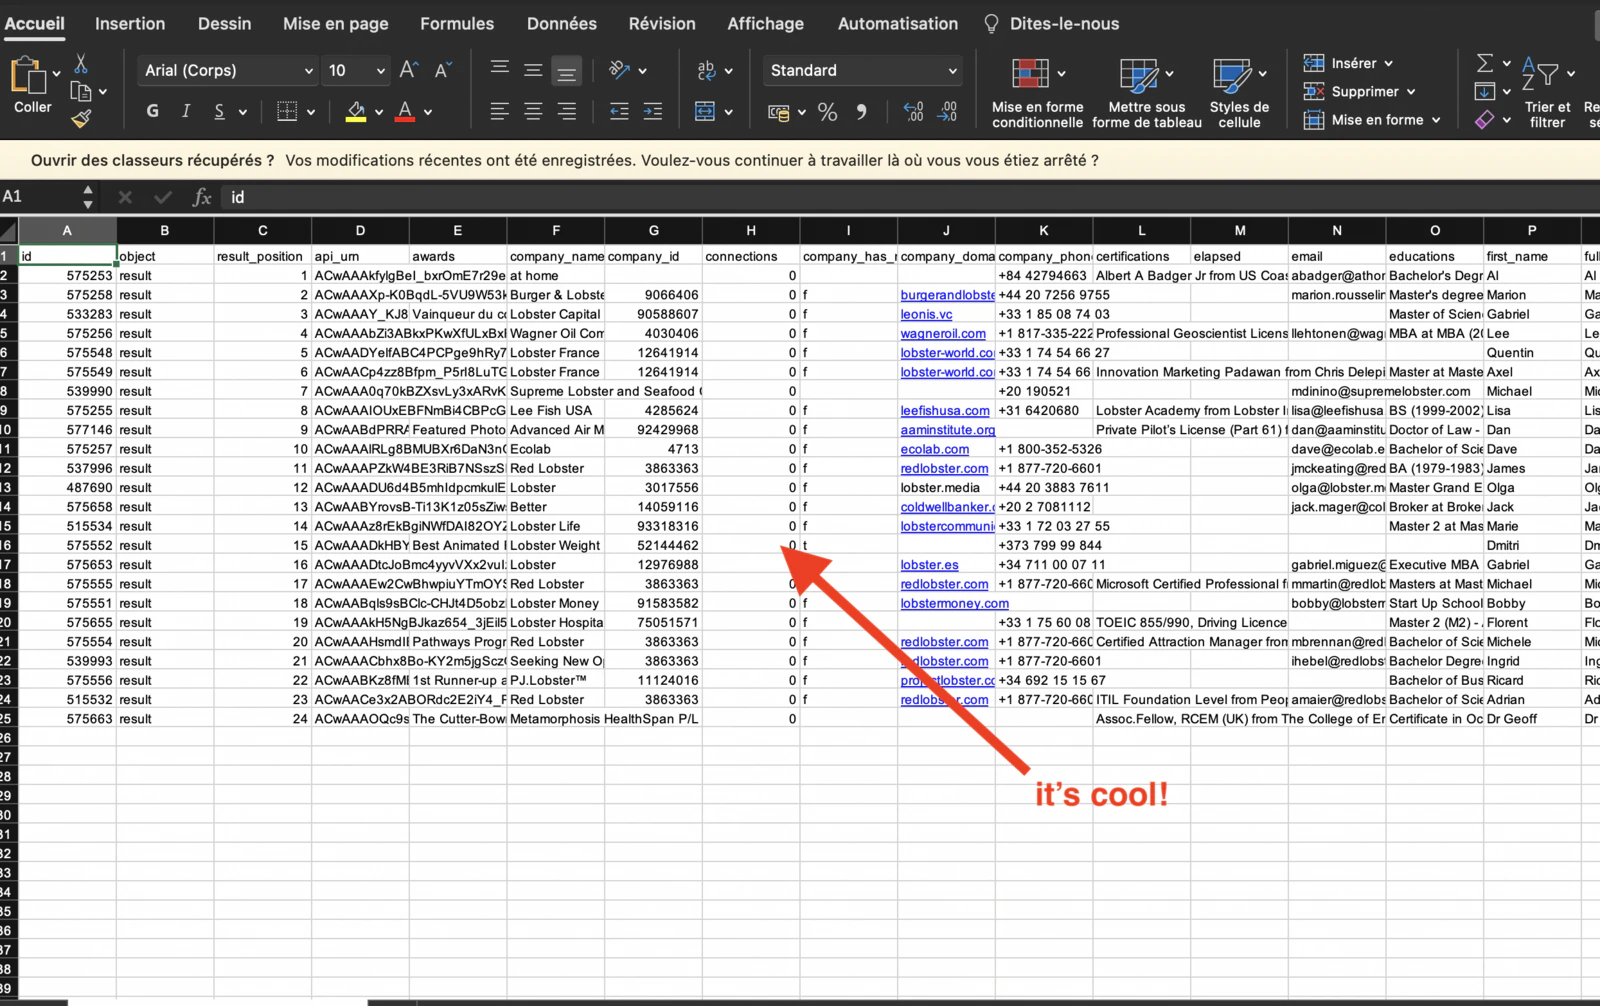The width and height of the screenshot is (1600, 1006).
Task: Open Trier et filtrer
Action: pyautogui.click(x=1547, y=93)
